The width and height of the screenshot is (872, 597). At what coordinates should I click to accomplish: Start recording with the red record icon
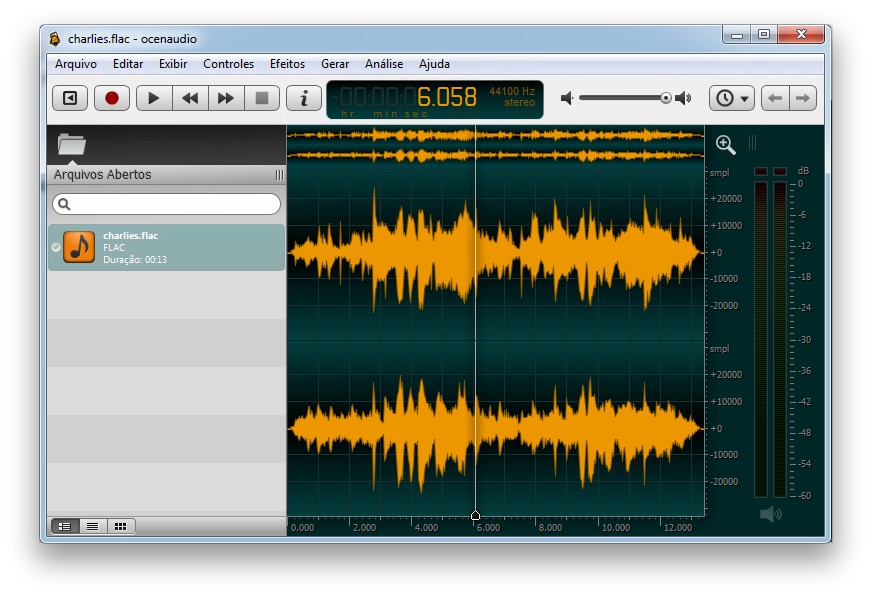pyautogui.click(x=111, y=97)
